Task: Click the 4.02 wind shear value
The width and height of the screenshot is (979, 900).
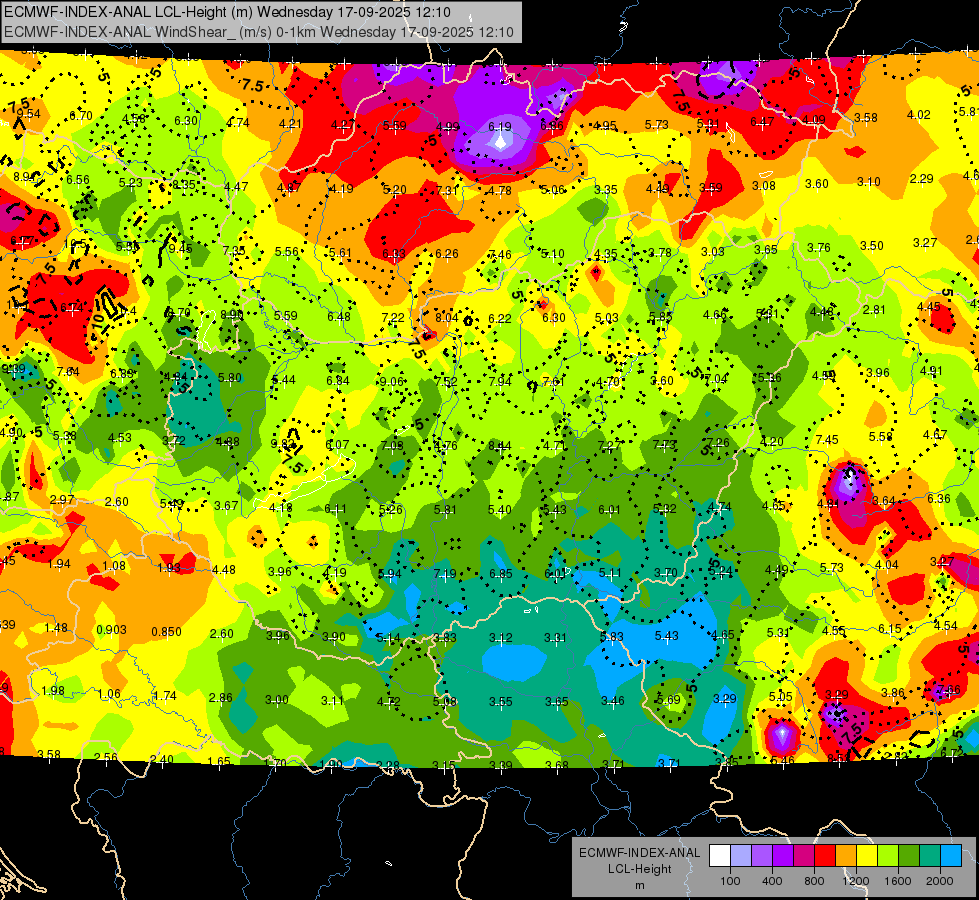Action: point(919,115)
